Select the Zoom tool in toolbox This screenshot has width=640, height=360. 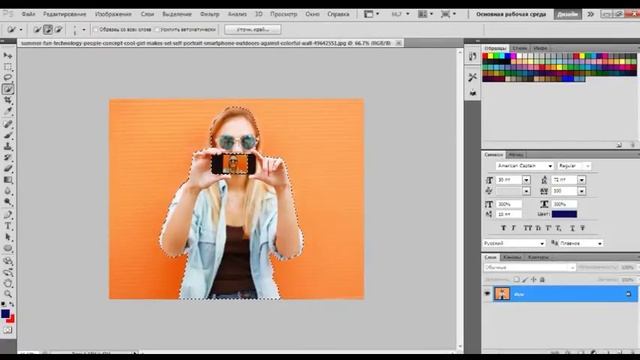[x=8, y=294]
